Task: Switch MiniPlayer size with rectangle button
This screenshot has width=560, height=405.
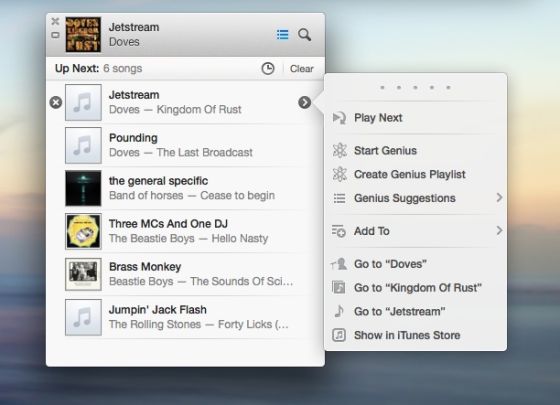Action: (55, 35)
